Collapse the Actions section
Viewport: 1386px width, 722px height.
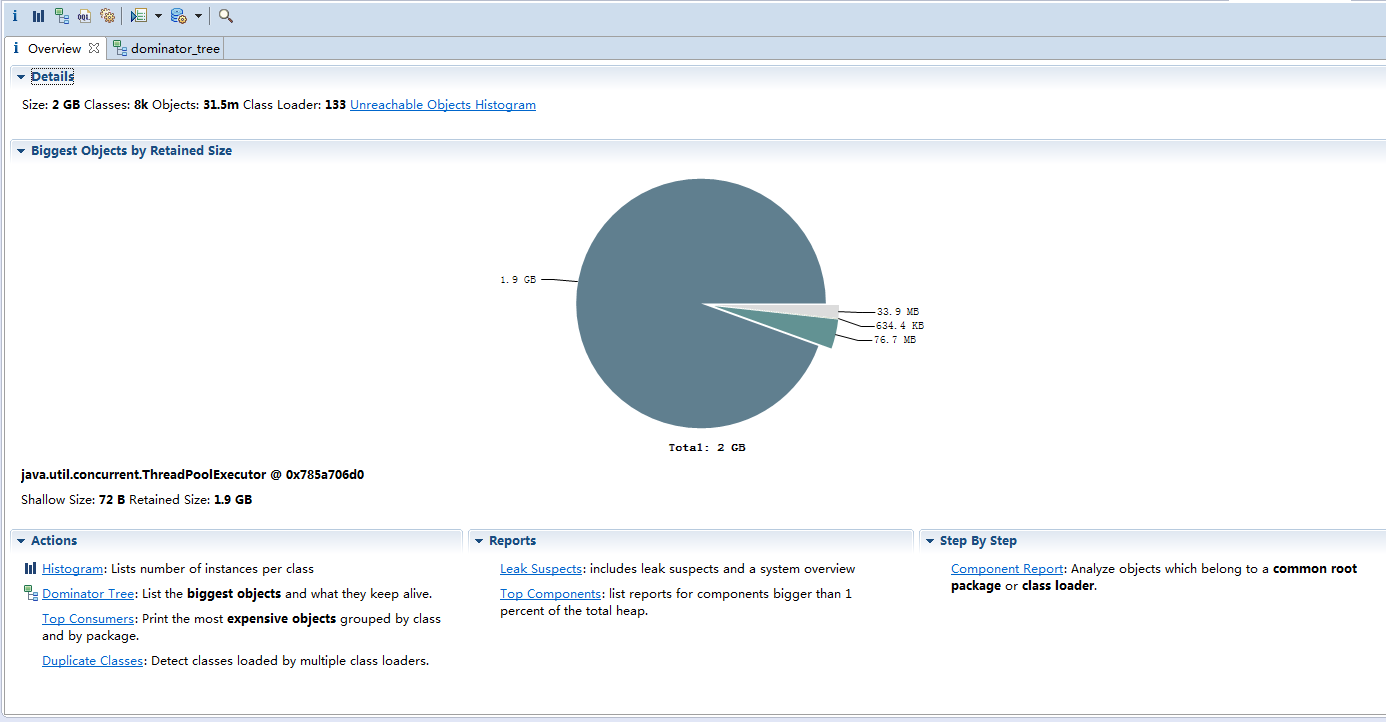[21, 541]
